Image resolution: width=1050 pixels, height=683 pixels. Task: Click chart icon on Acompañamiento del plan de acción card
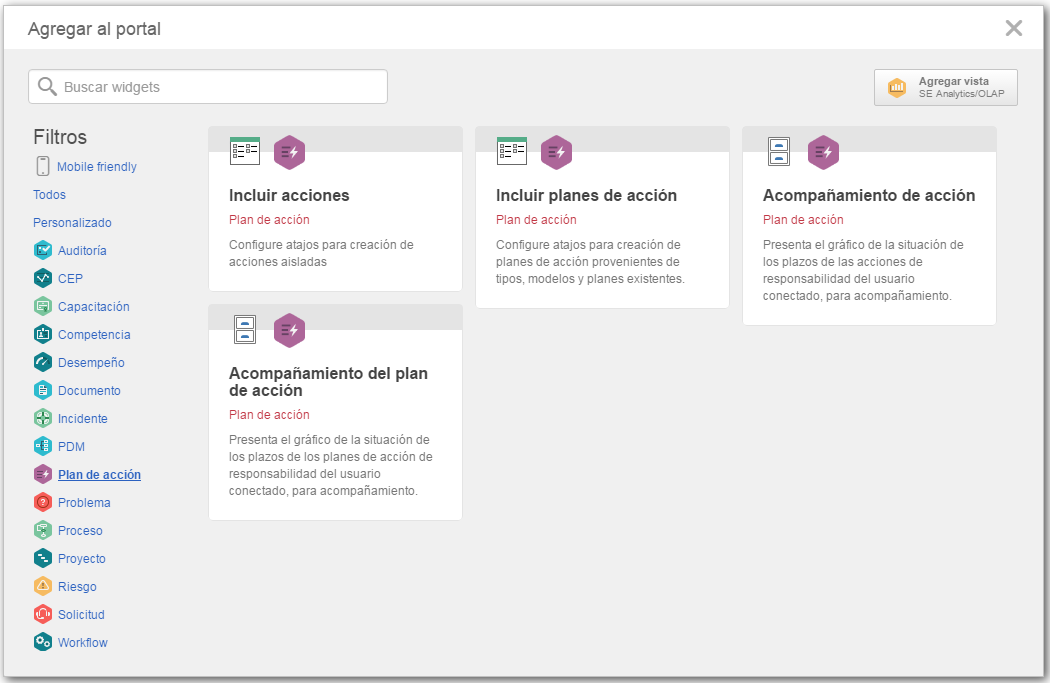tap(245, 329)
